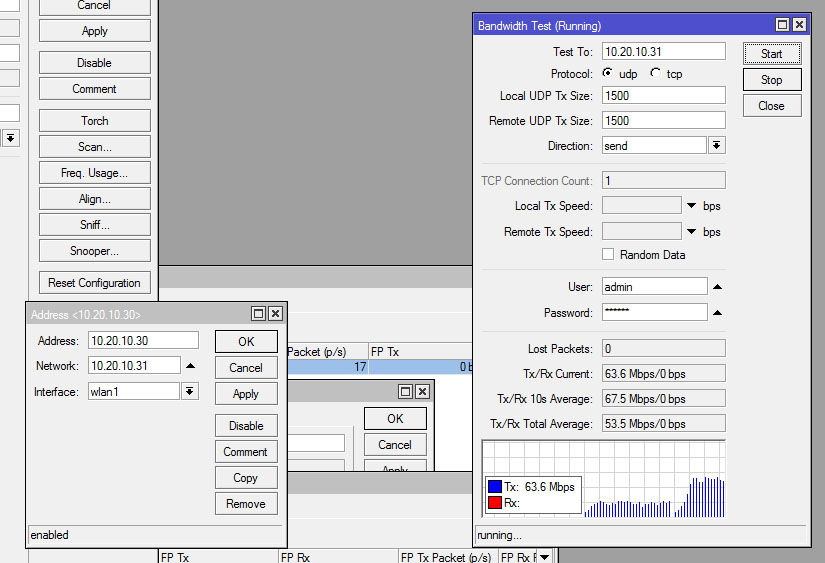Open the Snooper... tool
This screenshot has height=563, width=825.
95,250
